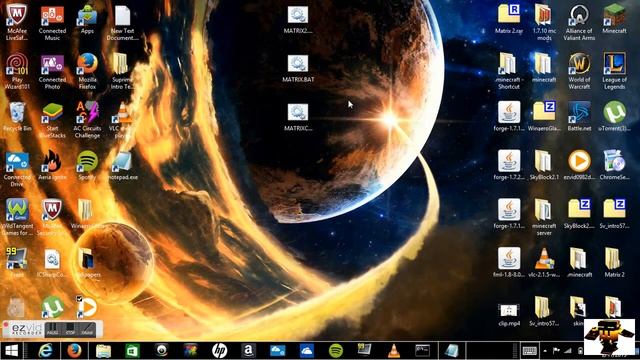Open the touch keyboard from taskbar

[530, 351]
